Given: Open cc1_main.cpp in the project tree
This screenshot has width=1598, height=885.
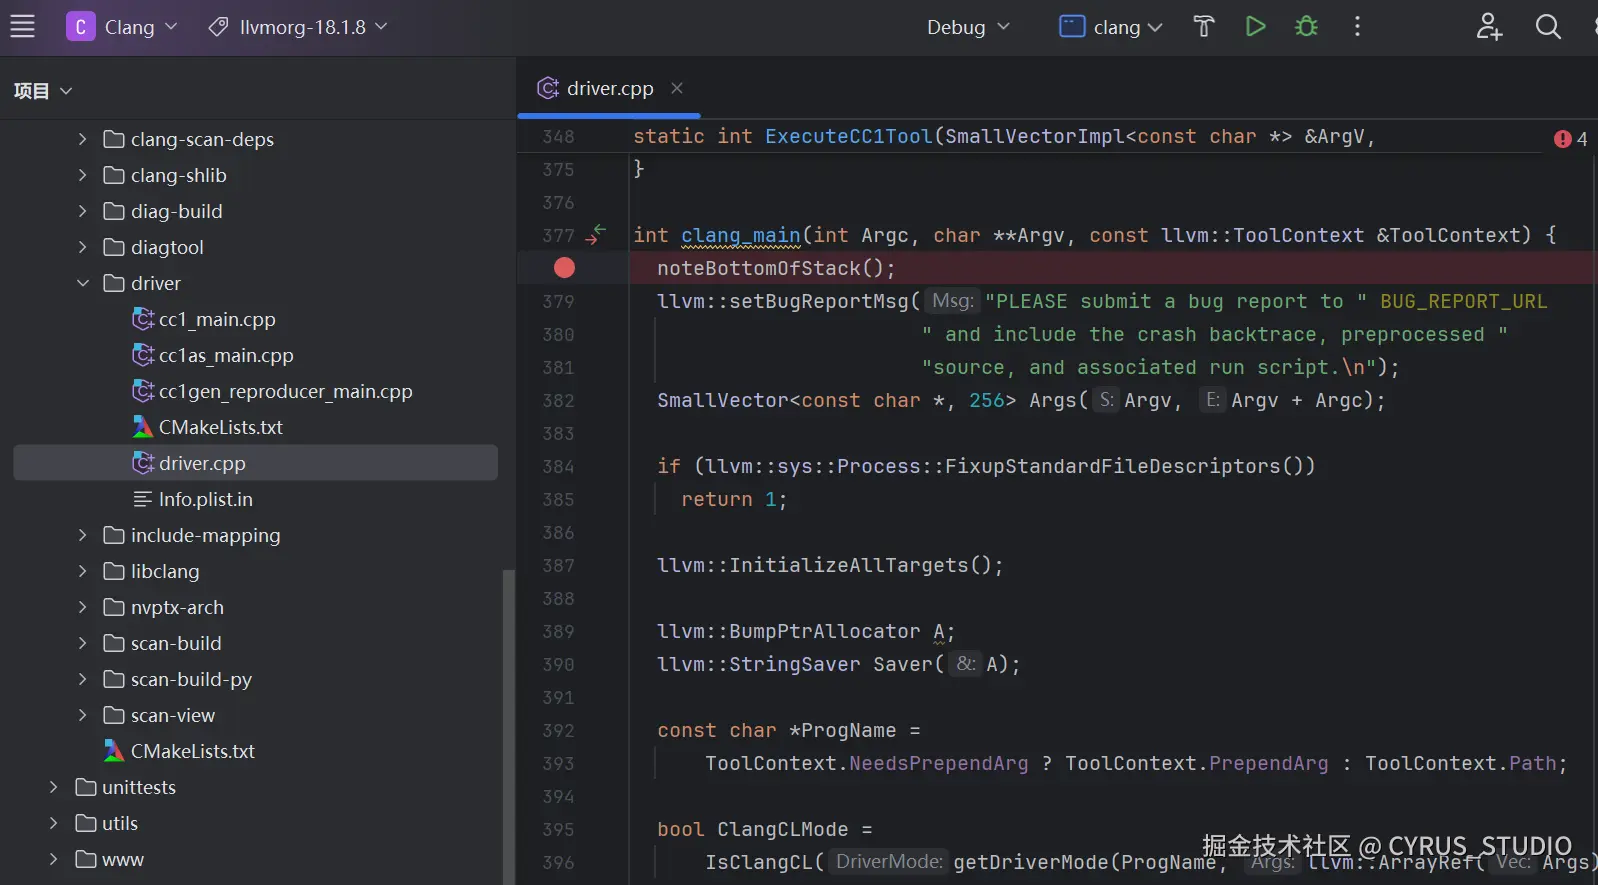Looking at the screenshot, I should [217, 319].
